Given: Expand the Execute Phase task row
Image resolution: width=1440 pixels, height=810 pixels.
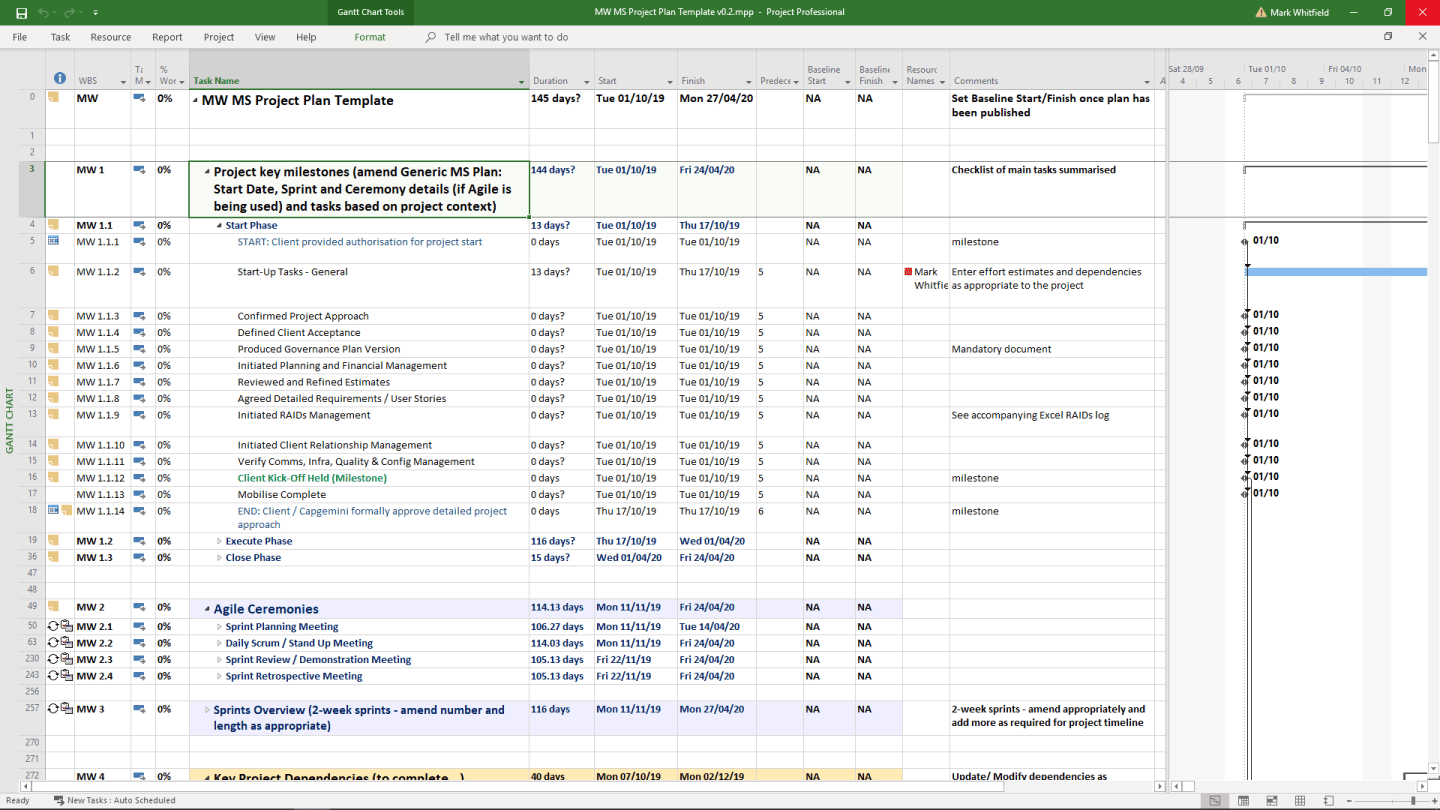Looking at the screenshot, I should [219, 540].
